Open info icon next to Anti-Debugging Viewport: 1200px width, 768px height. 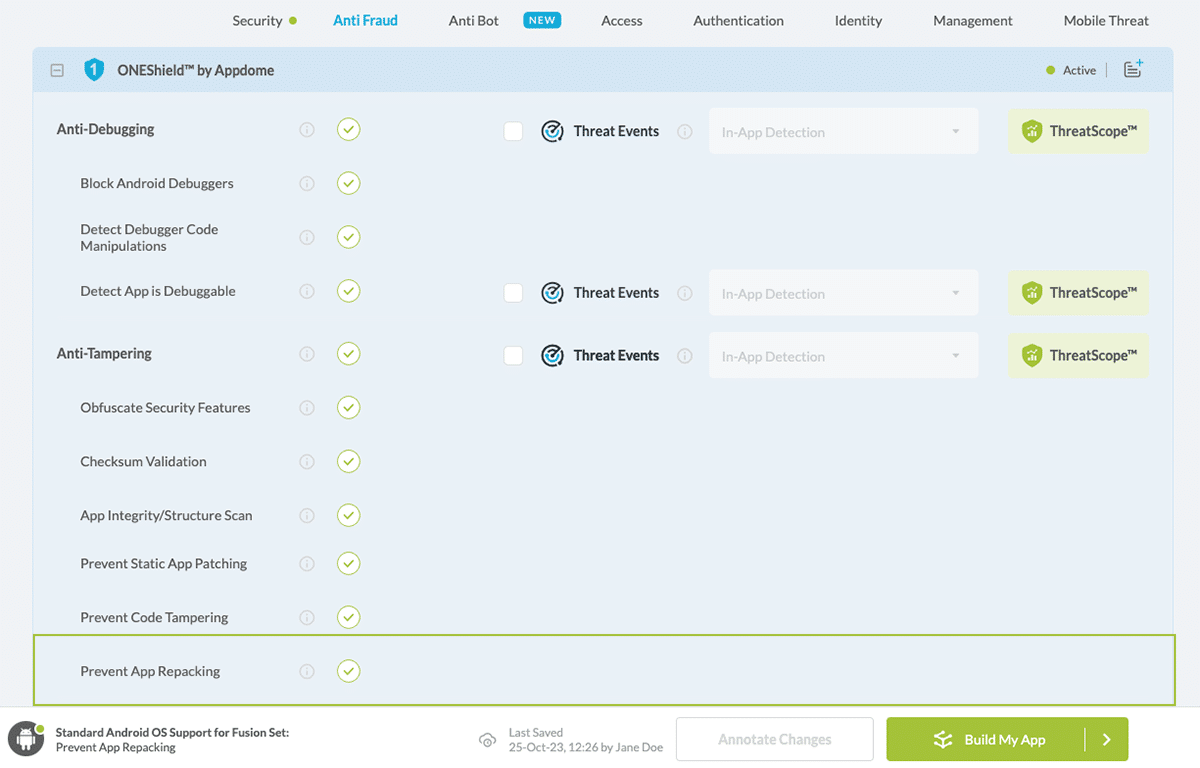307,130
